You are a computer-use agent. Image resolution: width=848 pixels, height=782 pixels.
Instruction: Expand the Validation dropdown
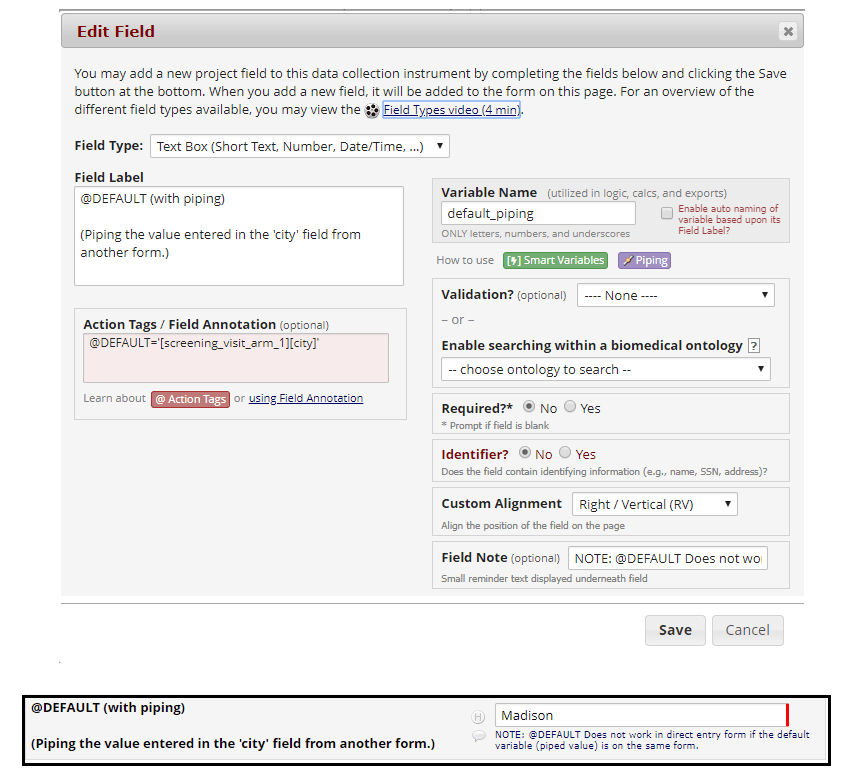point(676,295)
